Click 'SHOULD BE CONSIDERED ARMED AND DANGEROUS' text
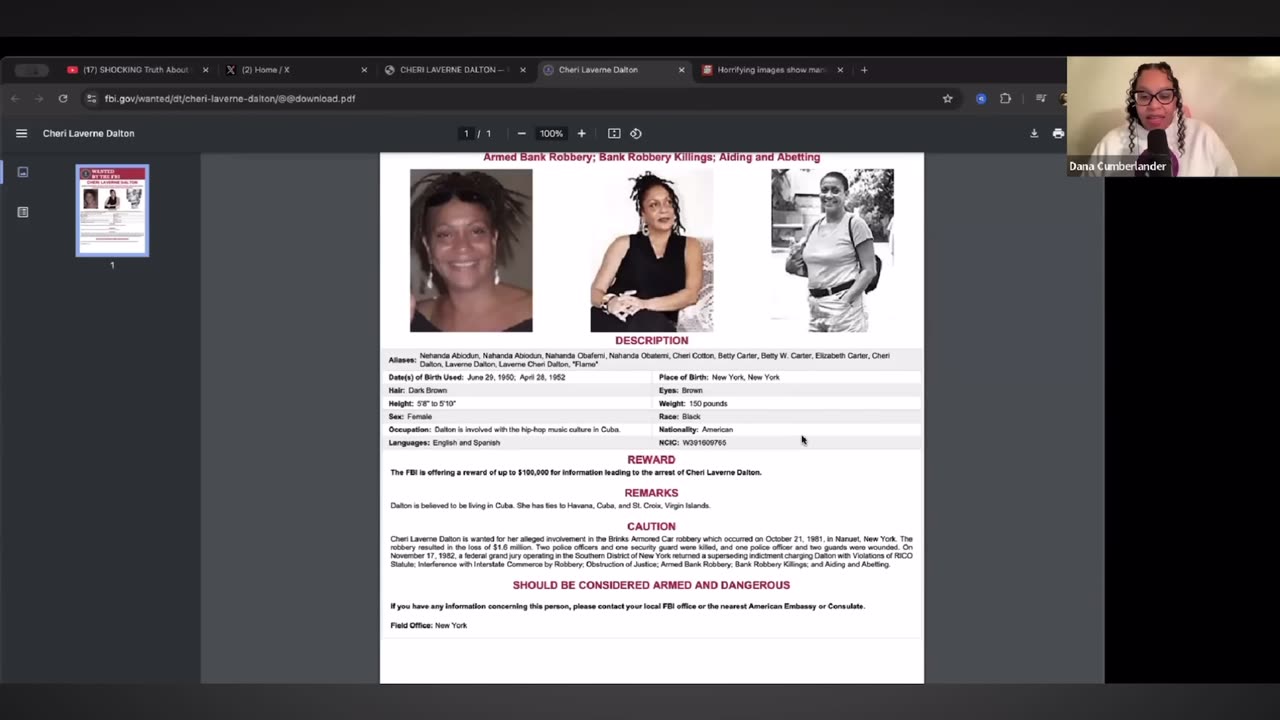 click(651, 585)
